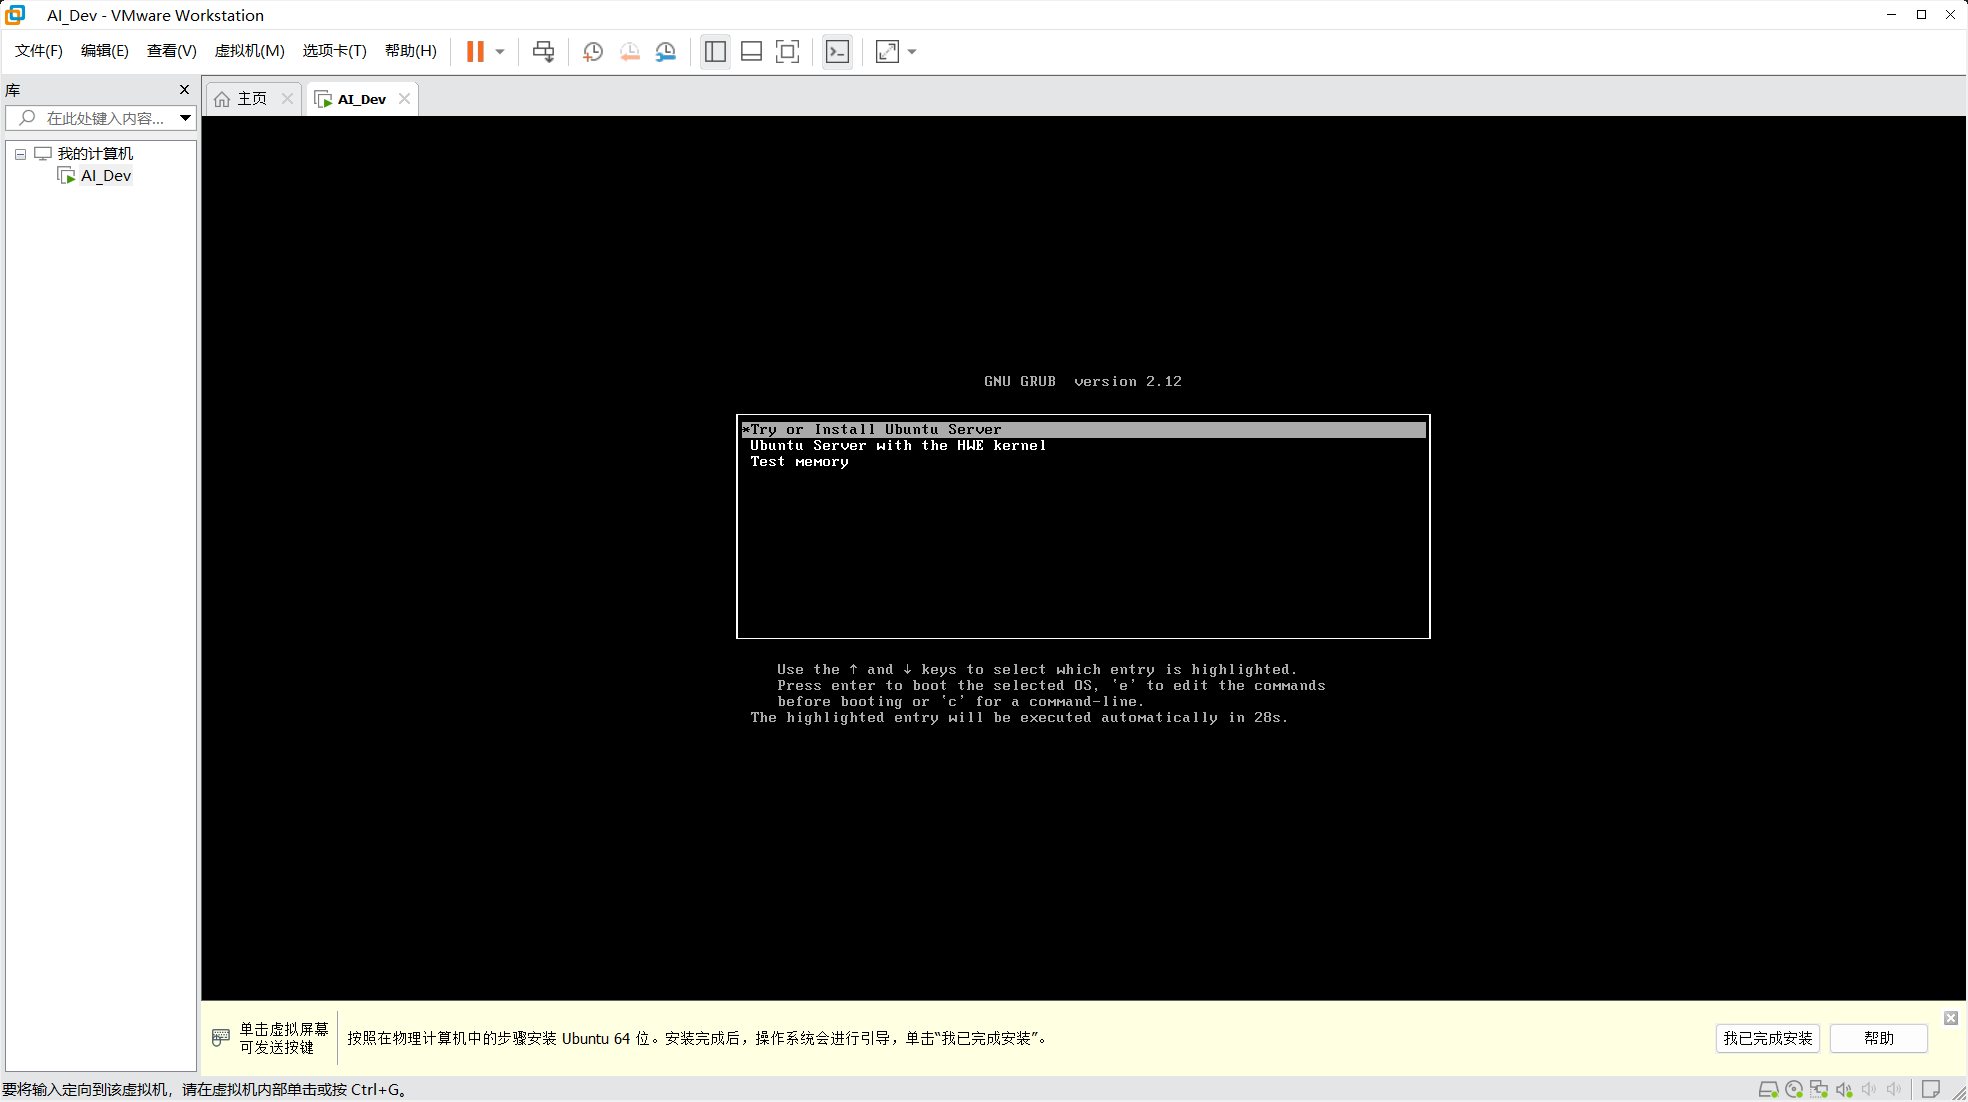Click the orange pause virtual machine button

pos(475,51)
